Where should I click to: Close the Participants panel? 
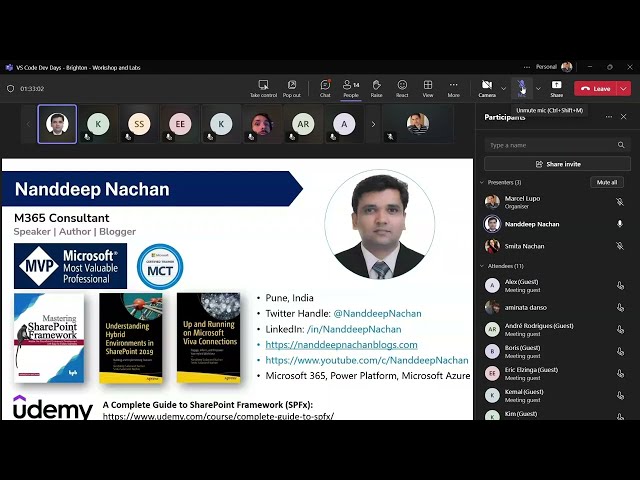[x=623, y=117]
